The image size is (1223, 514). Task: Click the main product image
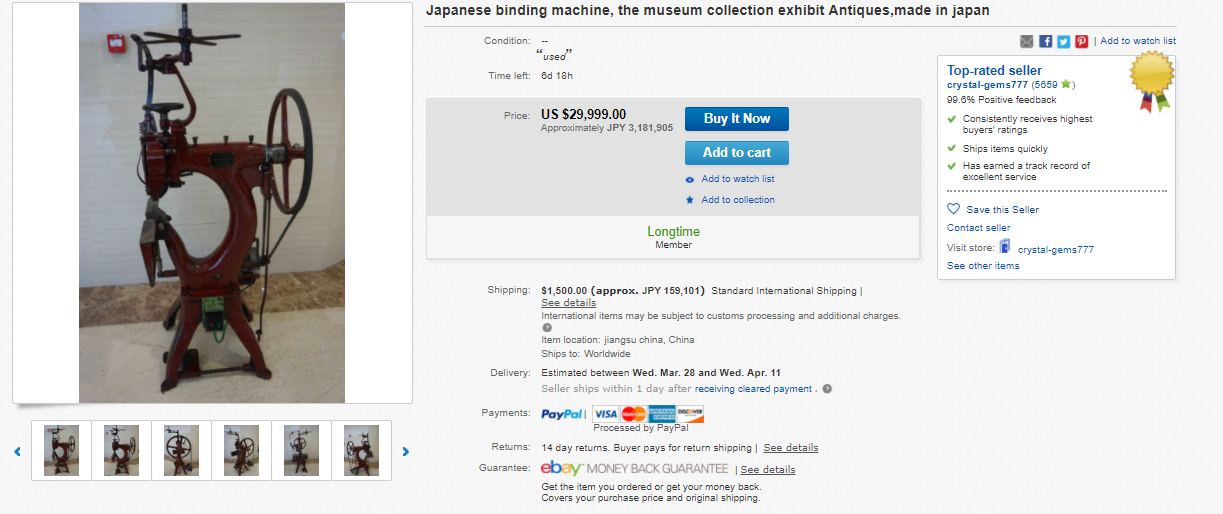(212, 203)
